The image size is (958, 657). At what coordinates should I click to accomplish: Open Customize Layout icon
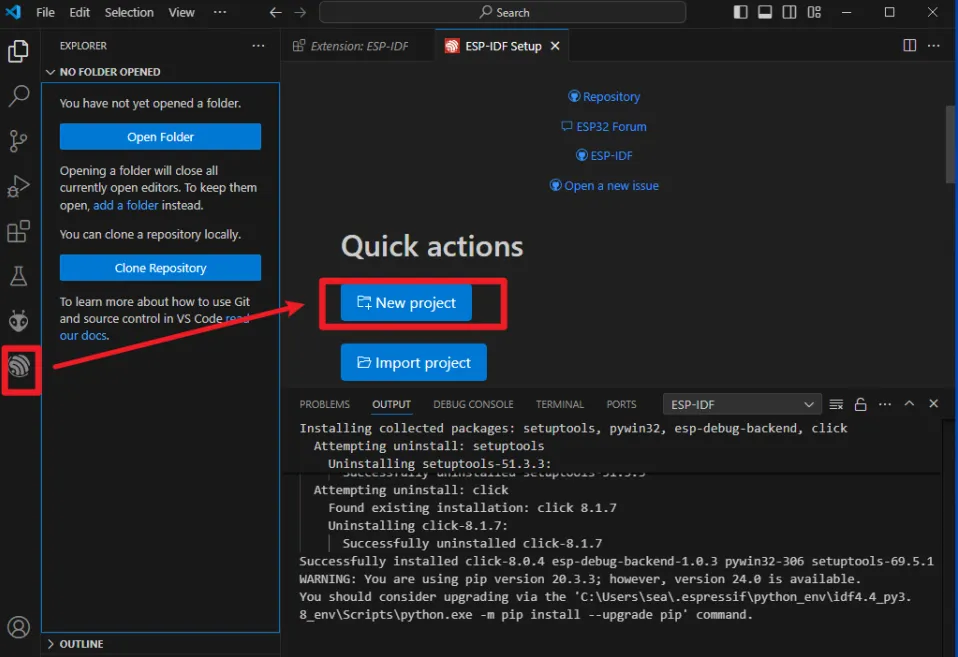814,12
